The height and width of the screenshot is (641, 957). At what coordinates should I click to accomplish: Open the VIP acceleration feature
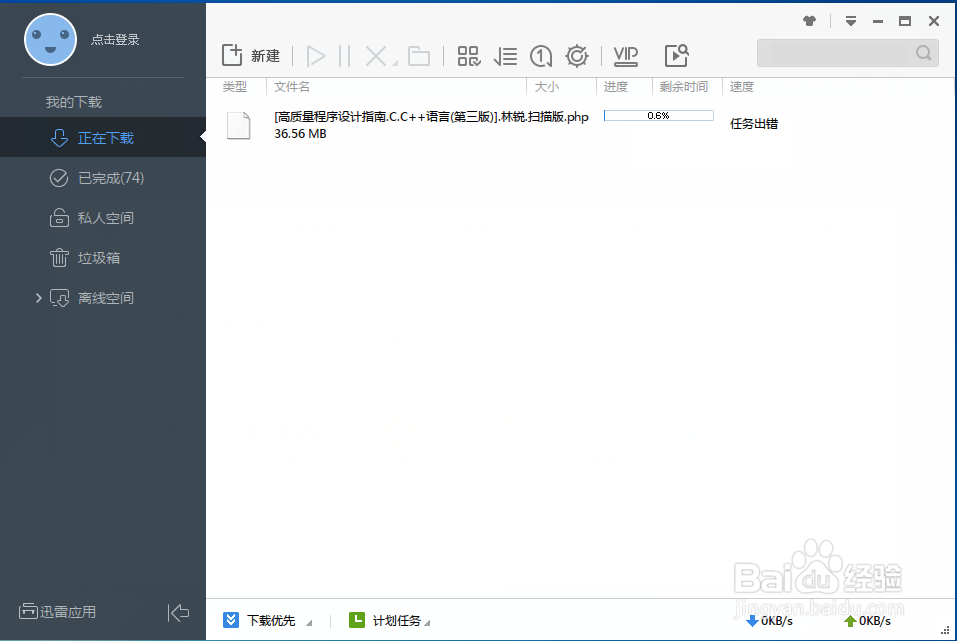(625, 56)
